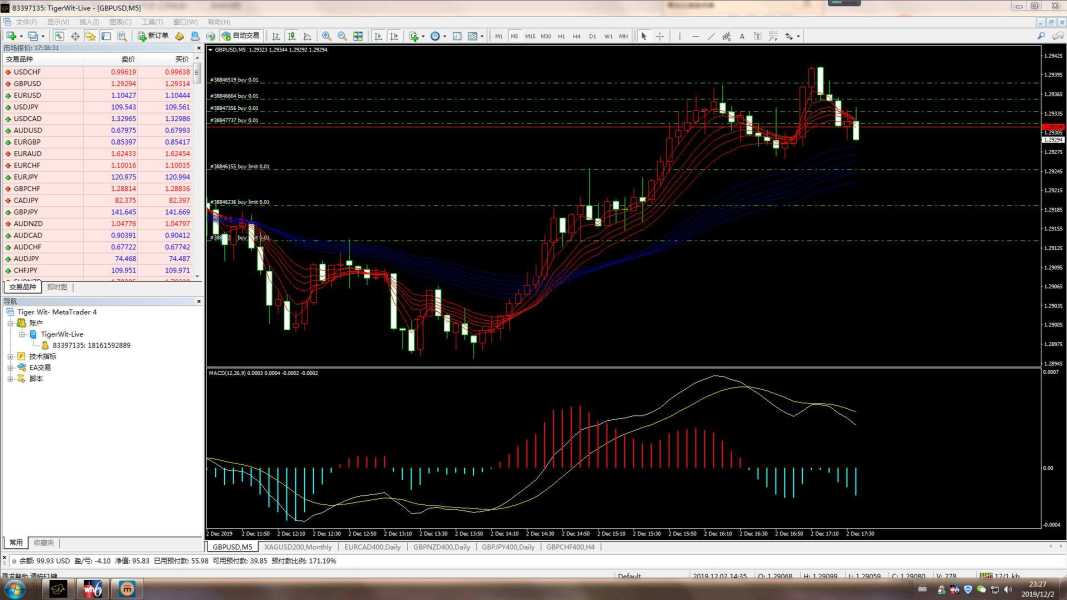Screen dimensions: 1067x600
Task: Click the New Order (新订单) toolbar button
Action: [x=154, y=36]
